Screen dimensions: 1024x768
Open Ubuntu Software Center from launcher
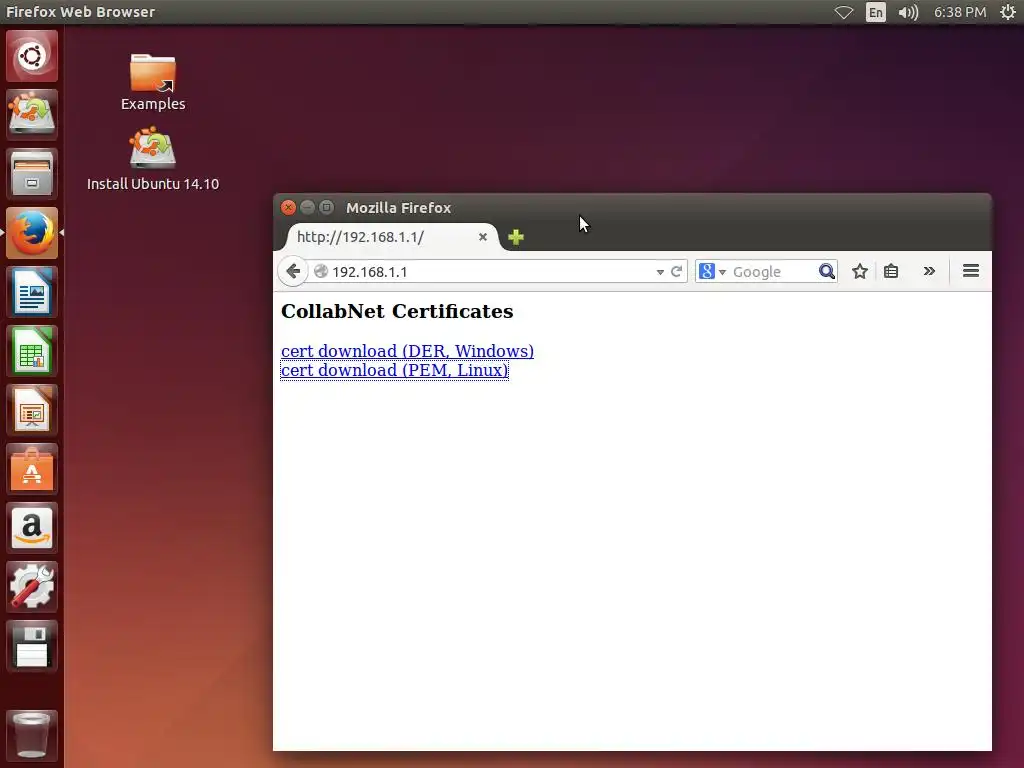32,469
